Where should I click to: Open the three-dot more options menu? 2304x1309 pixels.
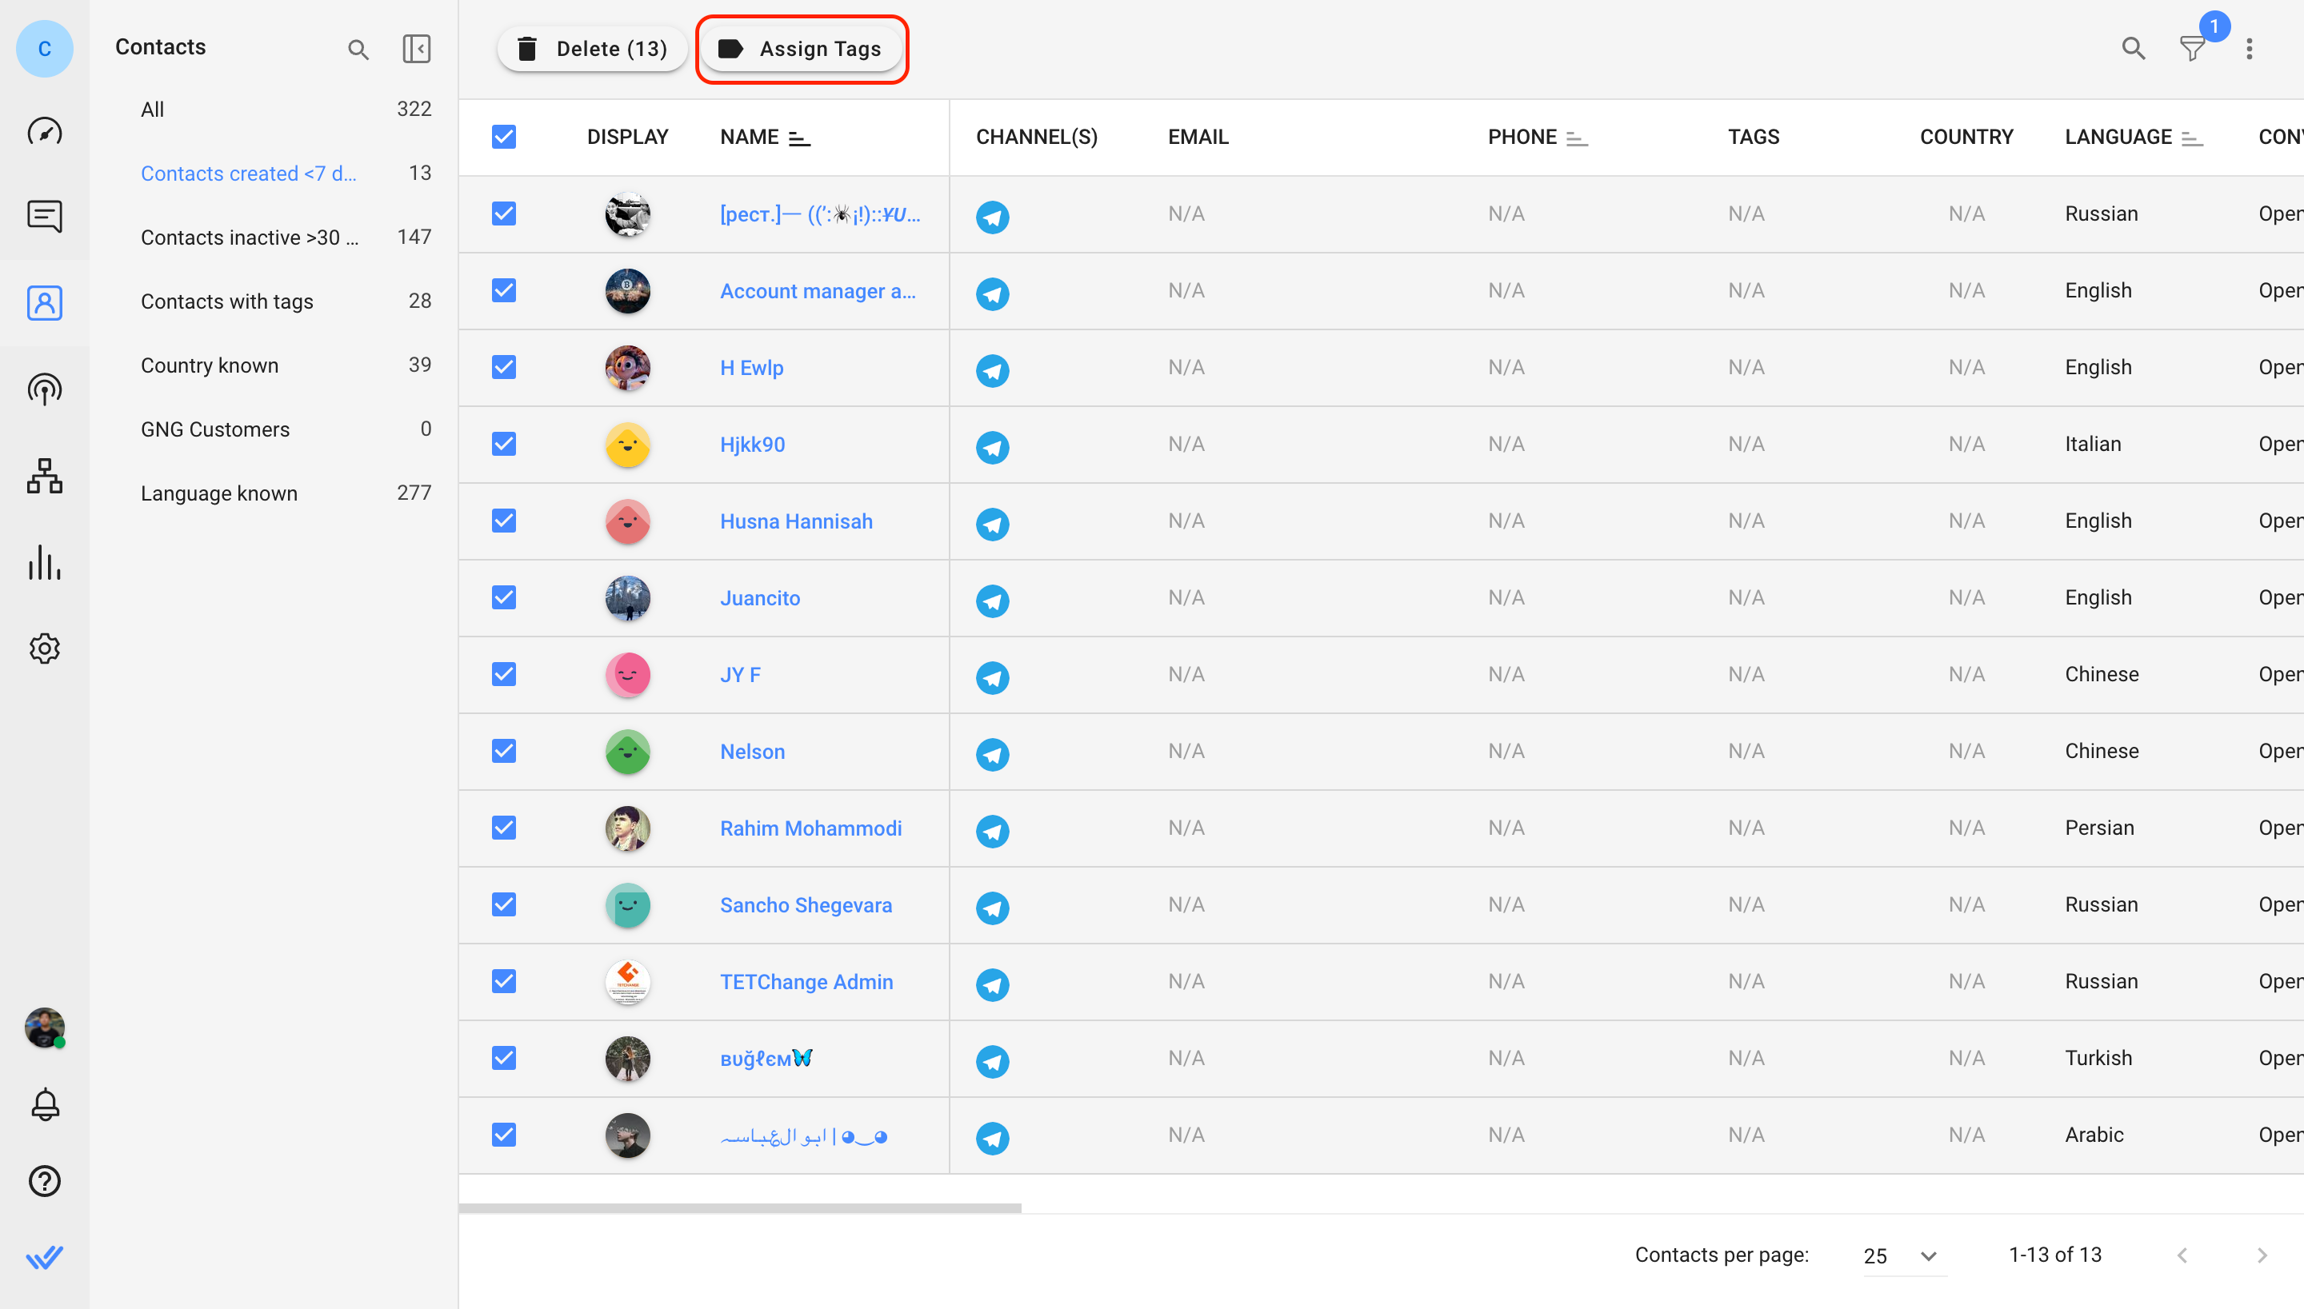pyautogui.click(x=2250, y=48)
